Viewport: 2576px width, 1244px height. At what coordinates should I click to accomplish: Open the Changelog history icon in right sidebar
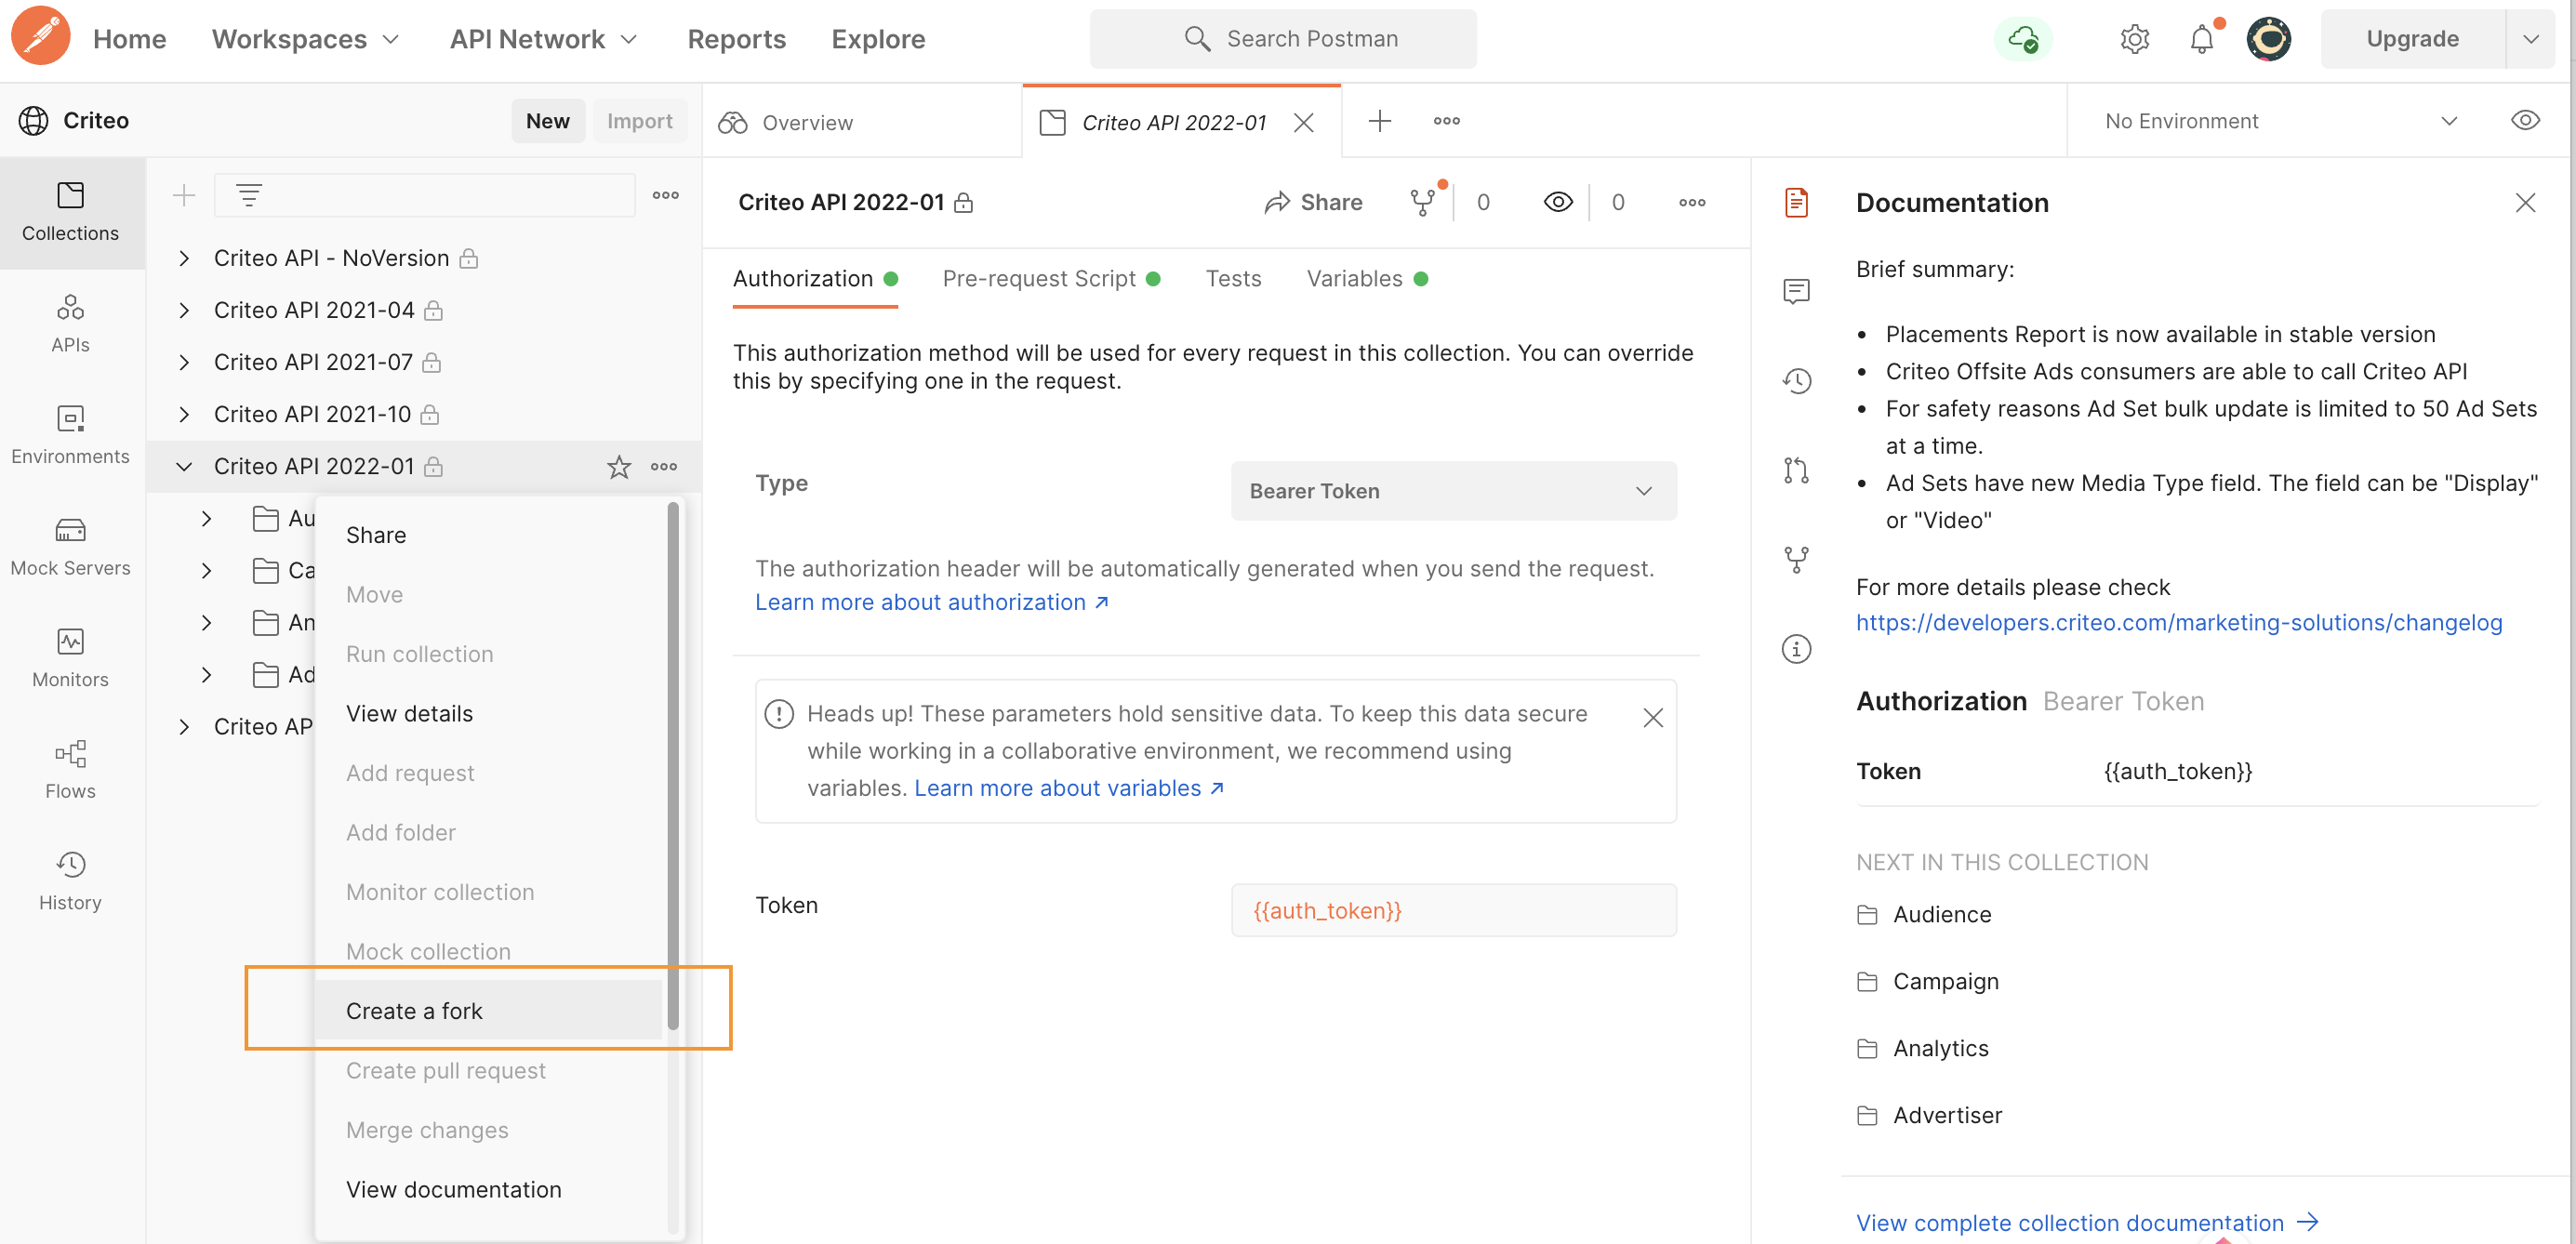pos(1796,380)
